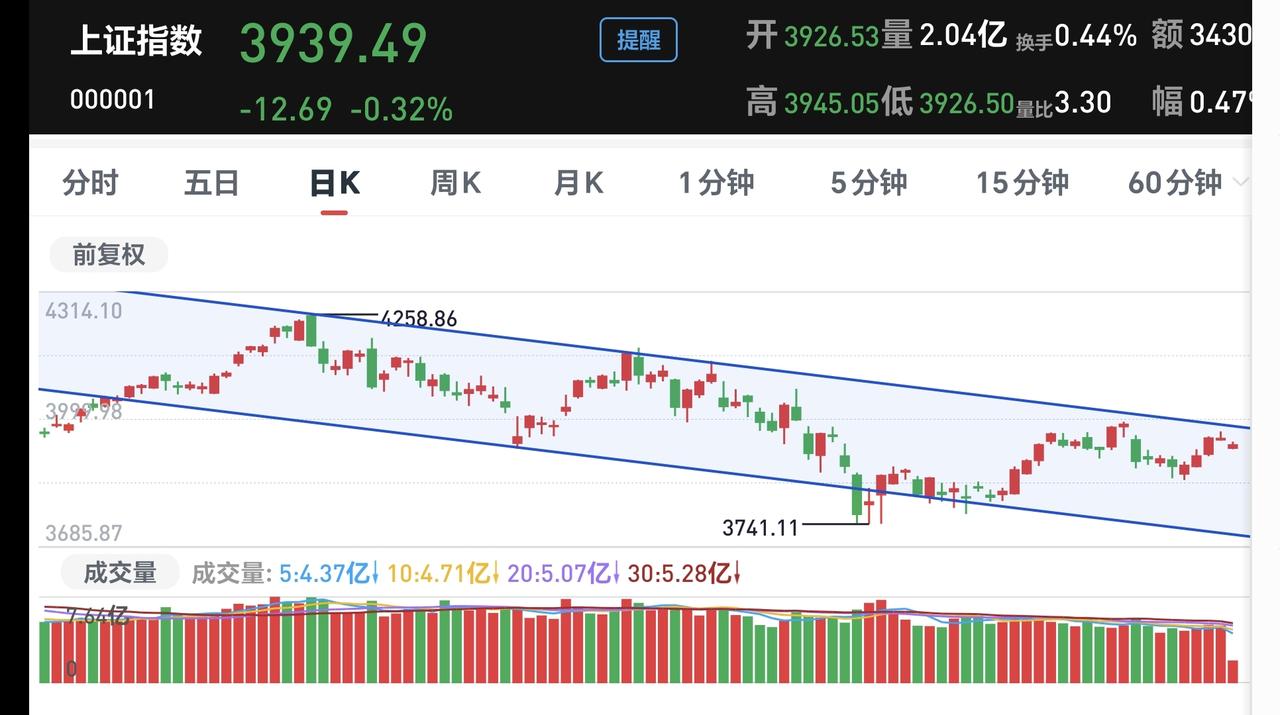Switch to 周K weekly candlesticks
The image size is (1280, 715).
click(x=456, y=183)
